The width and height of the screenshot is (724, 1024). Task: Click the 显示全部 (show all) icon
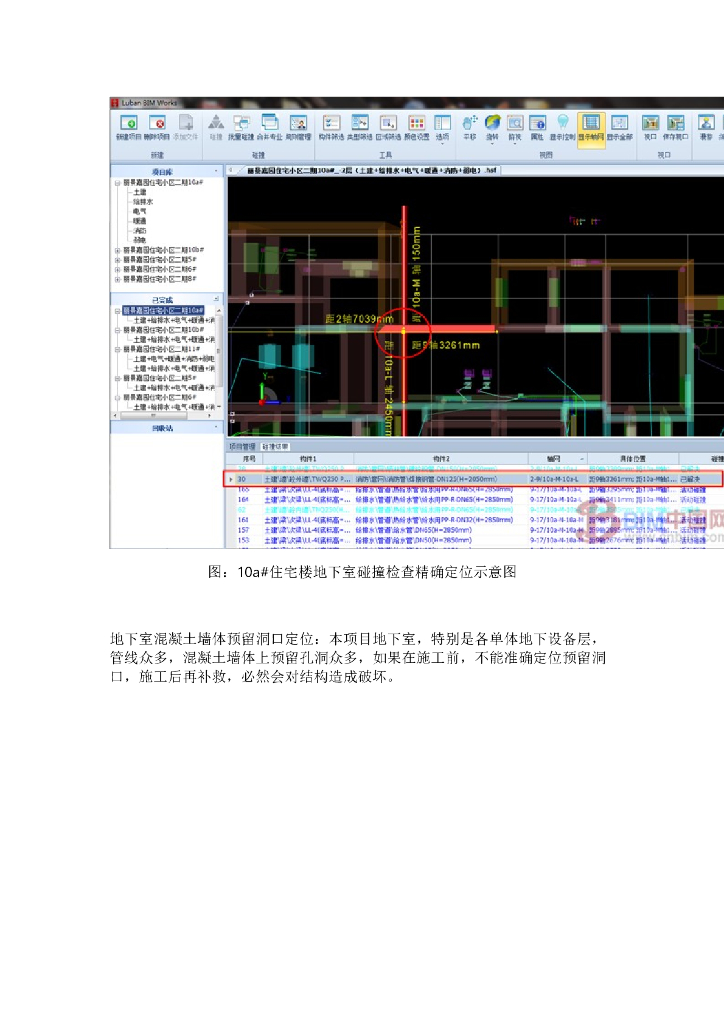(620, 127)
